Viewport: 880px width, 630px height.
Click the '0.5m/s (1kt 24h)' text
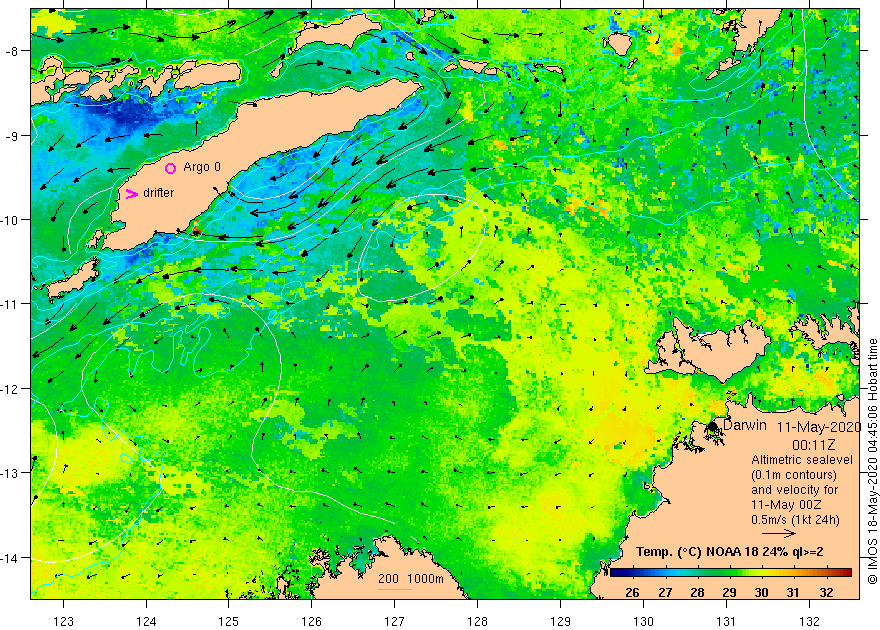[x=796, y=519]
